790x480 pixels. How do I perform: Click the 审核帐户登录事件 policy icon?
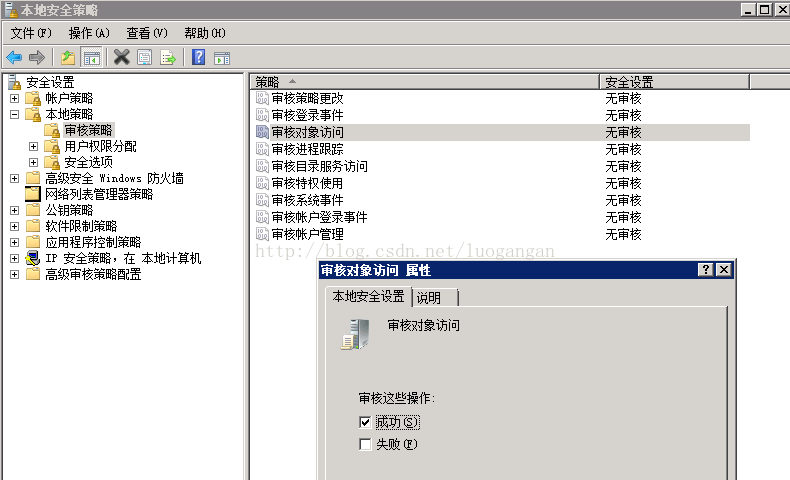coord(262,217)
